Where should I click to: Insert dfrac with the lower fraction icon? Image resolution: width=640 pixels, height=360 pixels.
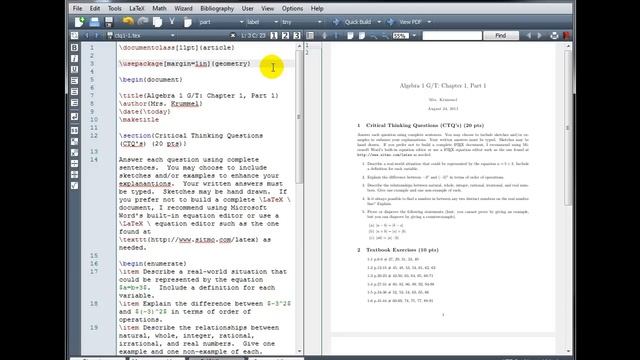click(74, 175)
